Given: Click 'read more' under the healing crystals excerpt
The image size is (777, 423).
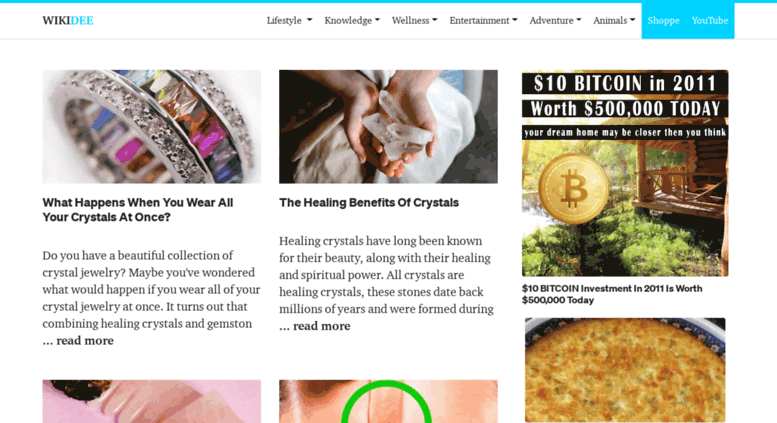Looking at the screenshot, I should 322,326.
